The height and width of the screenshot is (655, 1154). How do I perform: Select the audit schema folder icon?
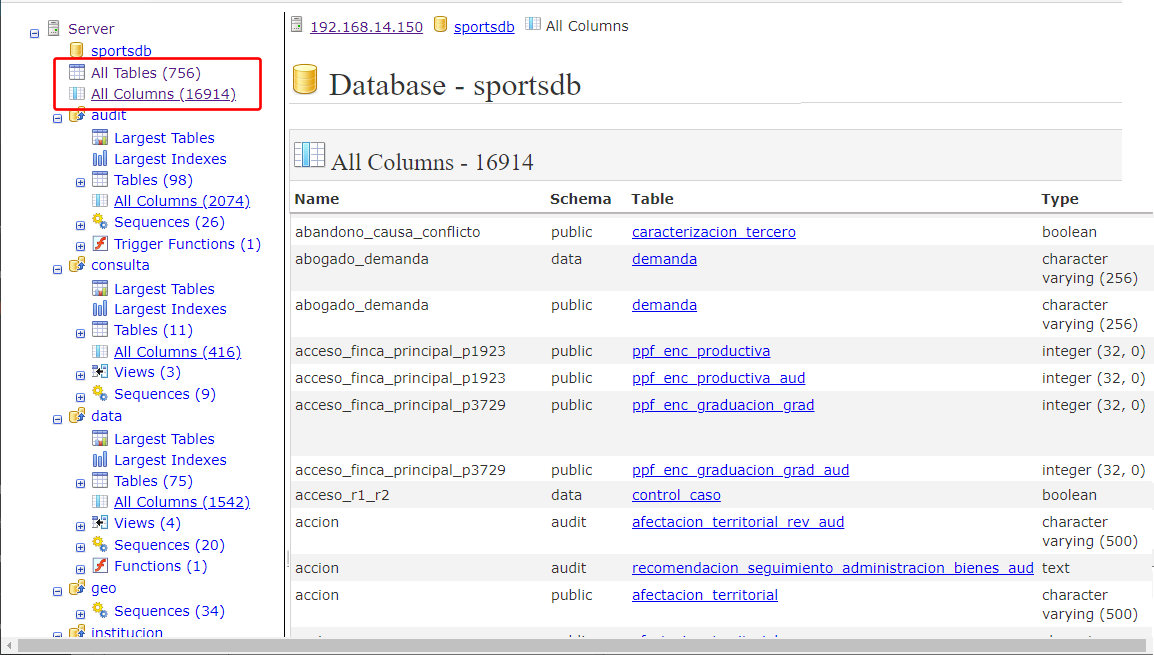[77, 115]
